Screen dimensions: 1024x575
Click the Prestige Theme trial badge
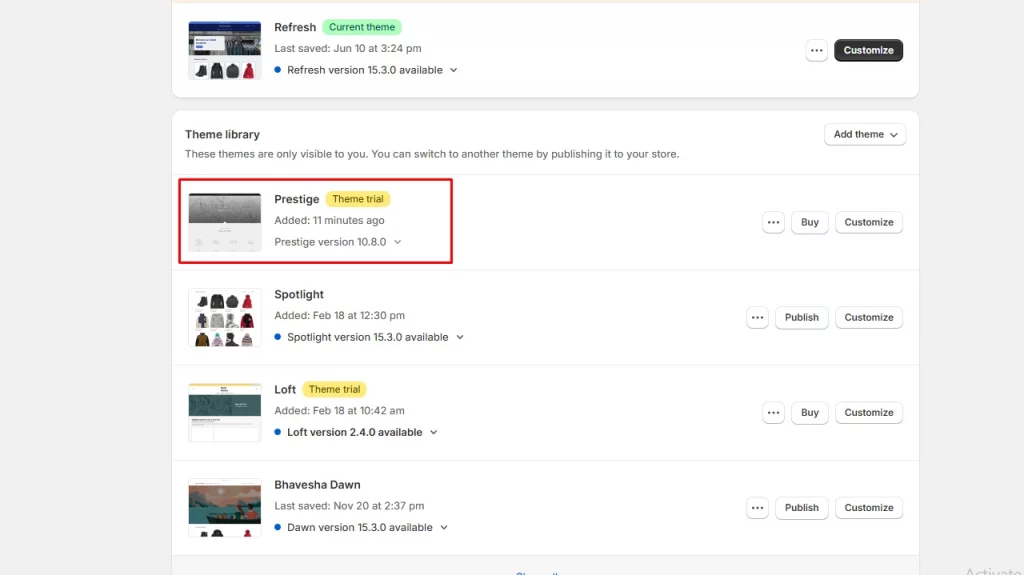click(358, 199)
